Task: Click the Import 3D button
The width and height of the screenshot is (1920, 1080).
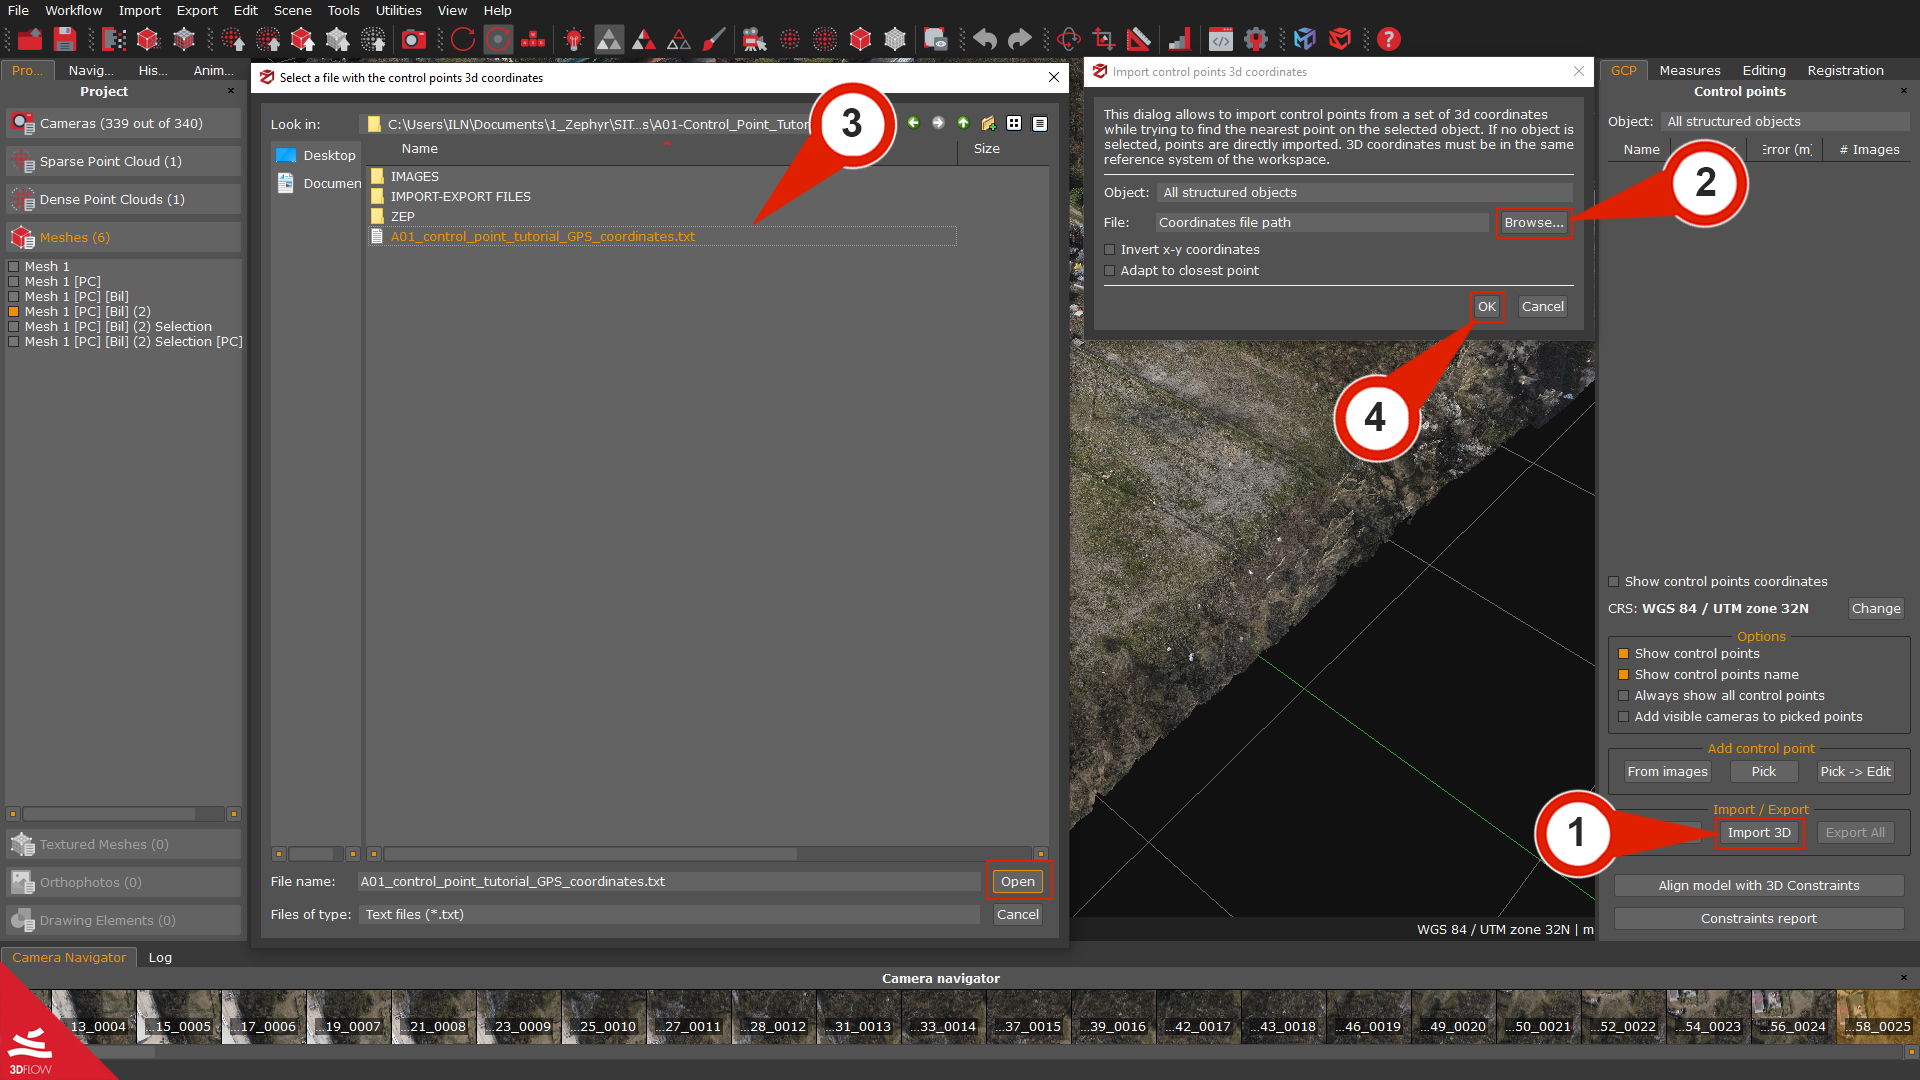Action: click(x=1760, y=832)
